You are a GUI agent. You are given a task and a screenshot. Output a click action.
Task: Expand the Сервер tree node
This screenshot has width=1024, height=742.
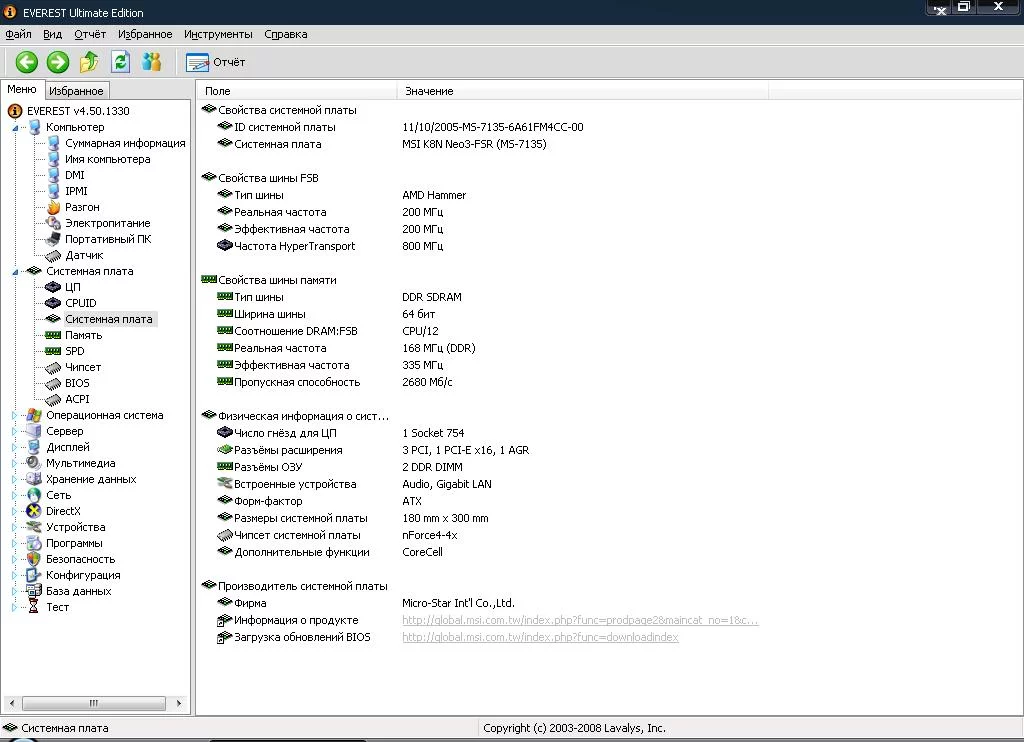click(x=14, y=431)
